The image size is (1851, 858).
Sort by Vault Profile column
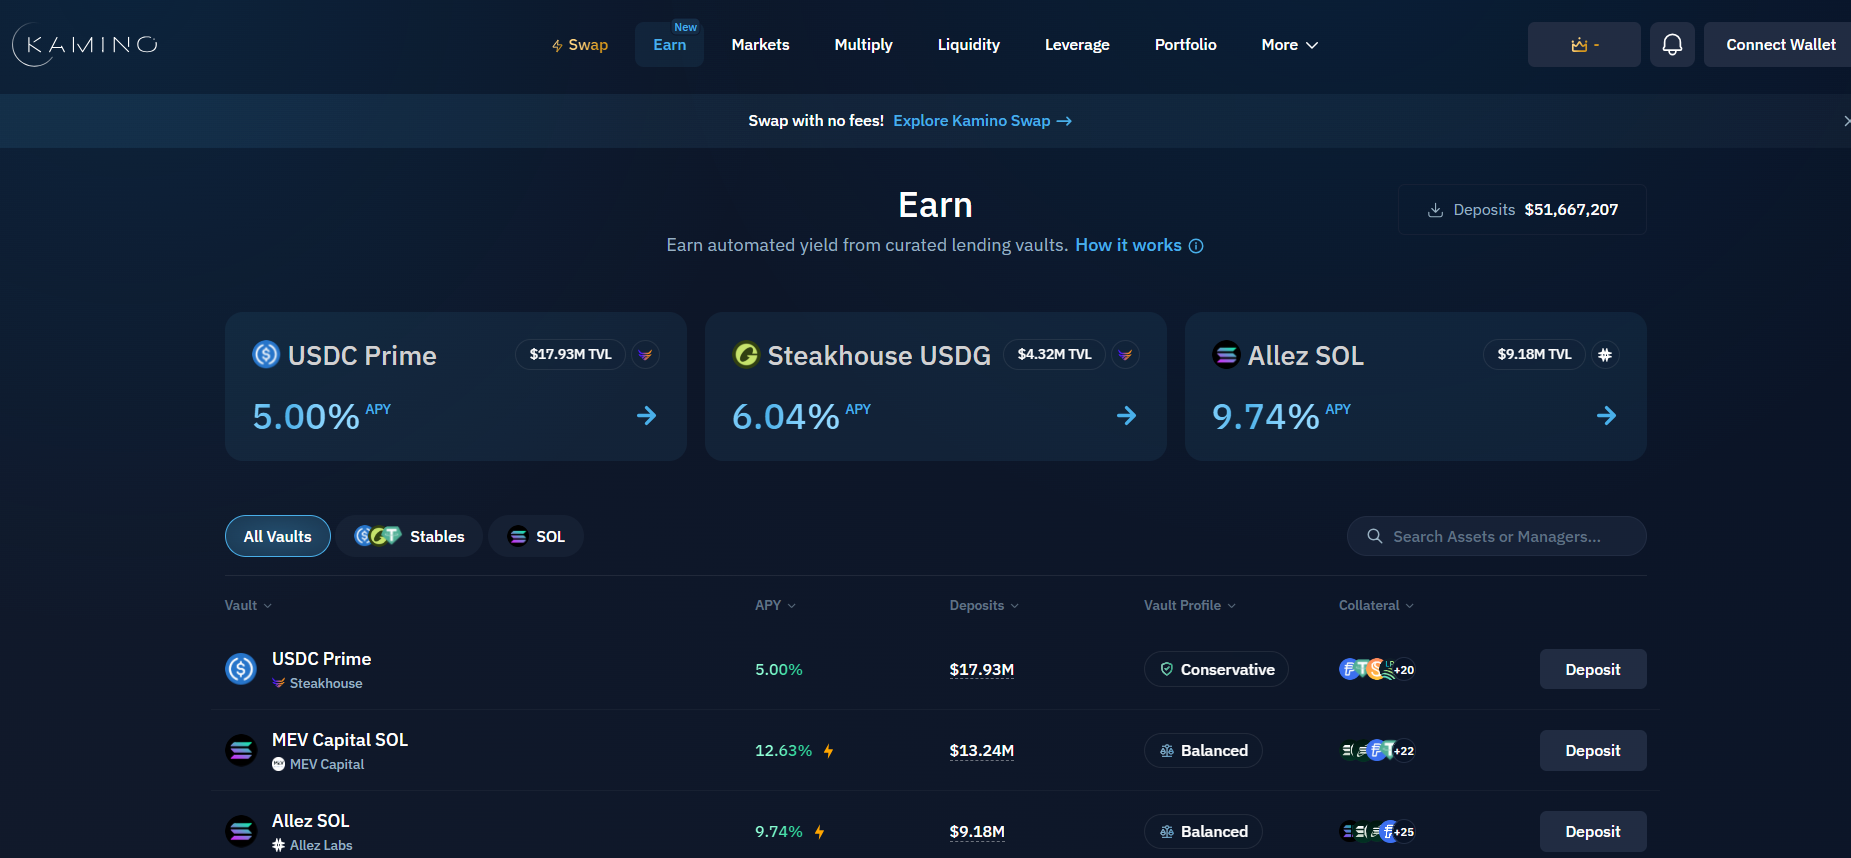[x=1190, y=605]
